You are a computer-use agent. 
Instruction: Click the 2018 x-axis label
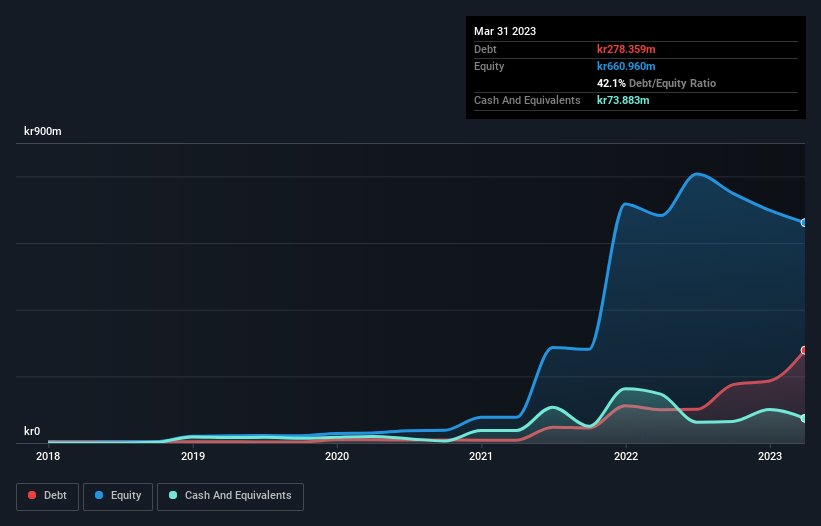tap(48, 456)
